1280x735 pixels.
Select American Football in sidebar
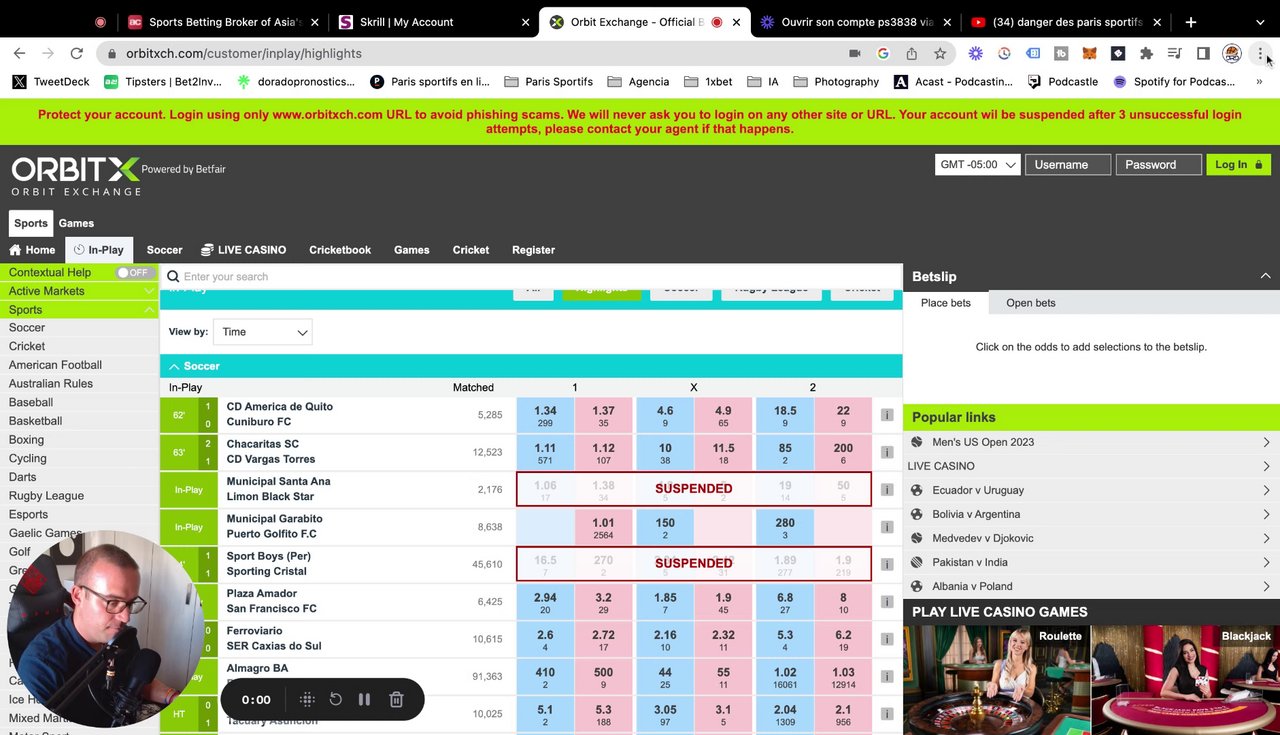[x=55, y=365]
